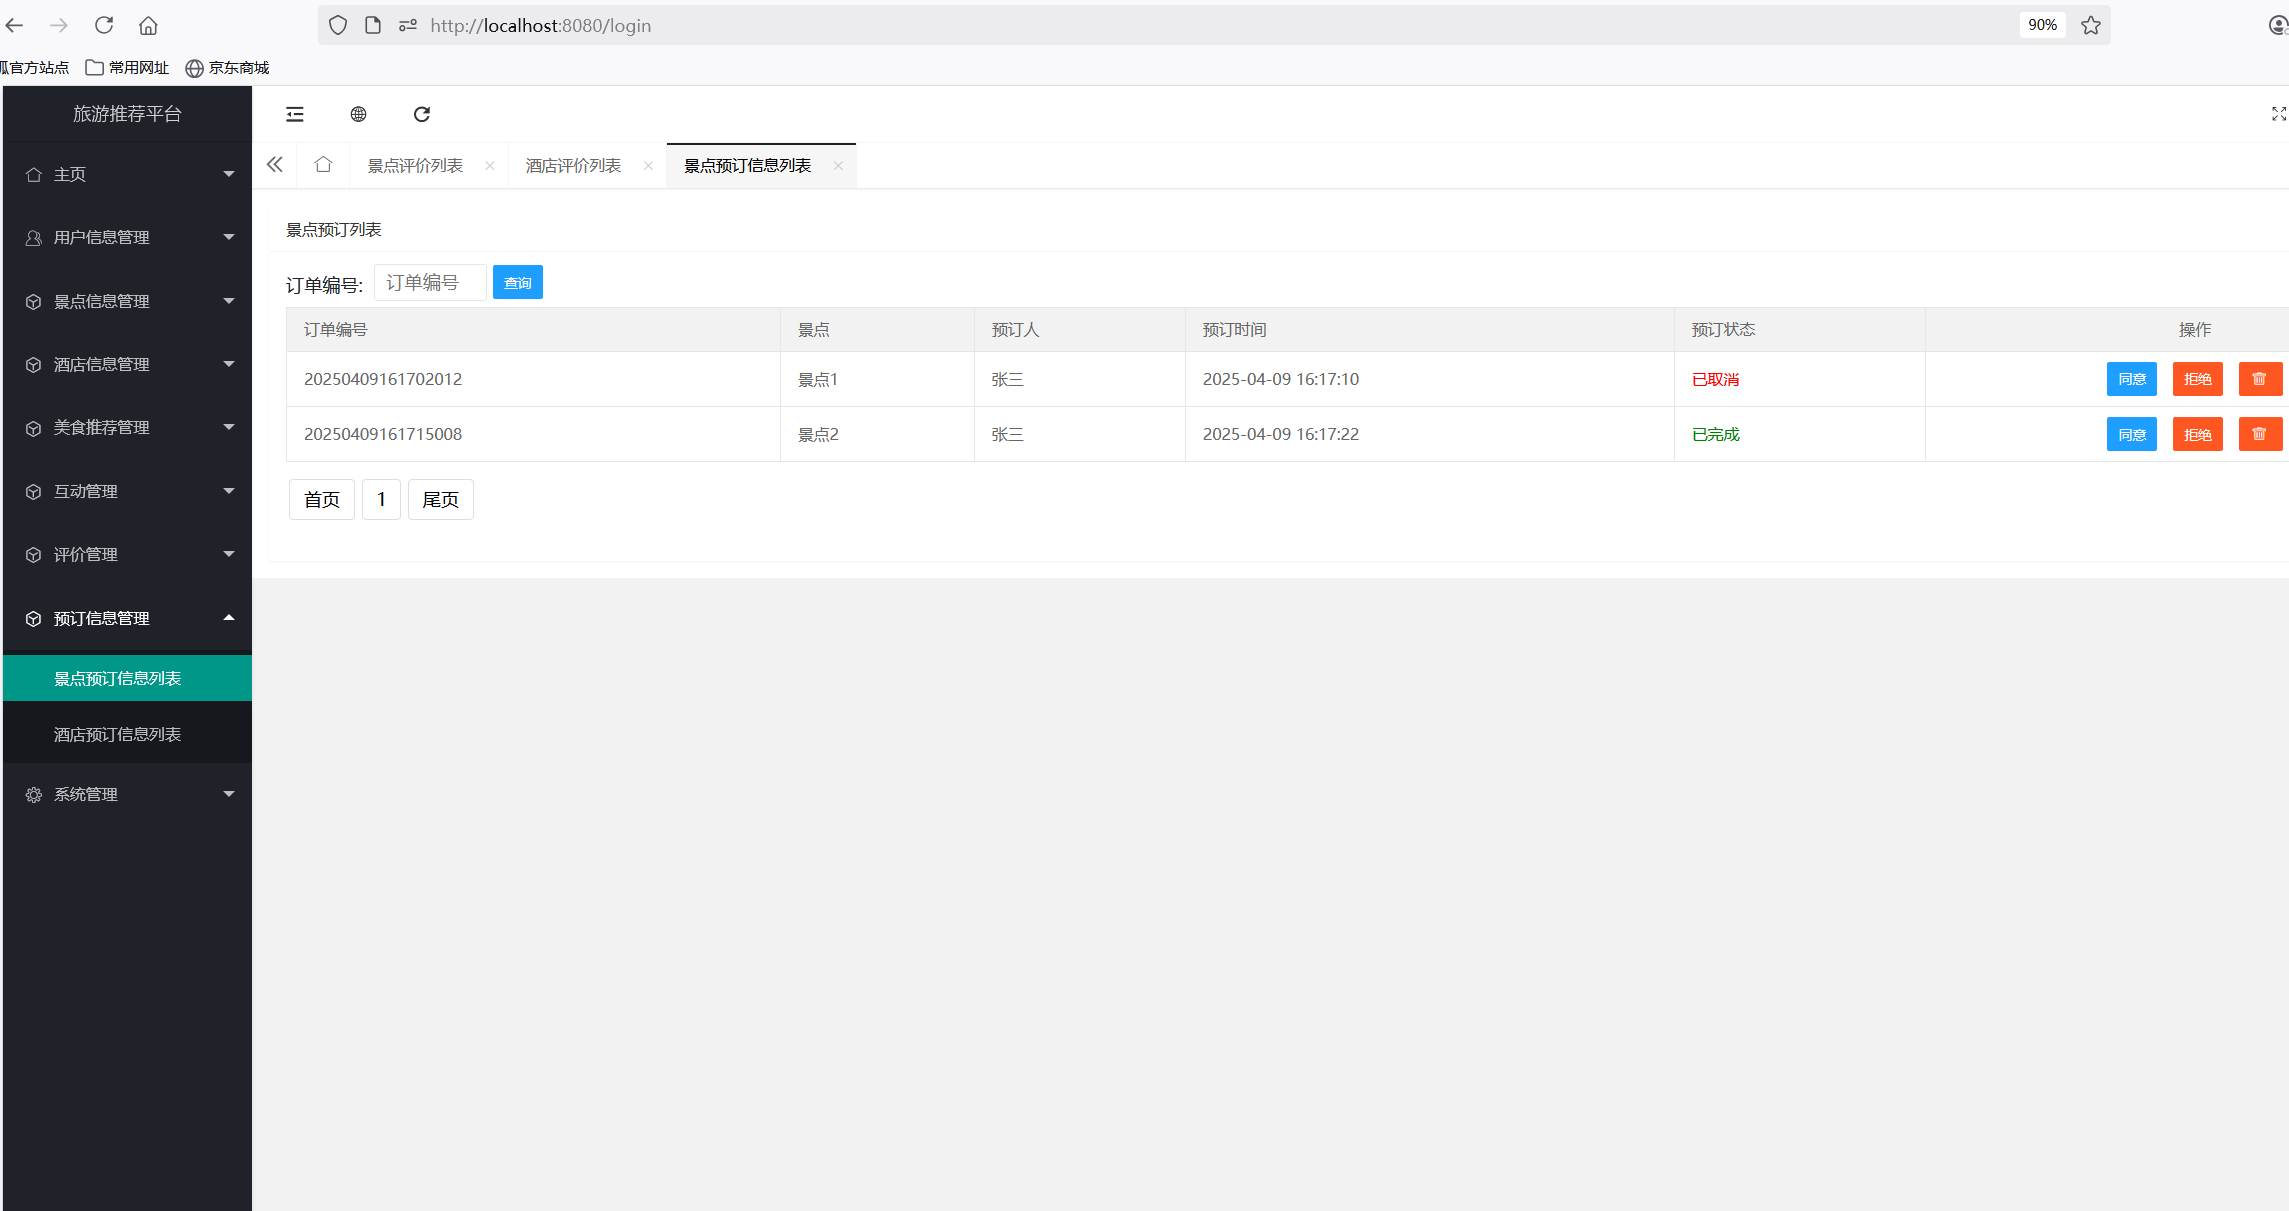Switch to the 景点评价列表 tab
This screenshot has height=1211, width=2289.
click(x=415, y=166)
